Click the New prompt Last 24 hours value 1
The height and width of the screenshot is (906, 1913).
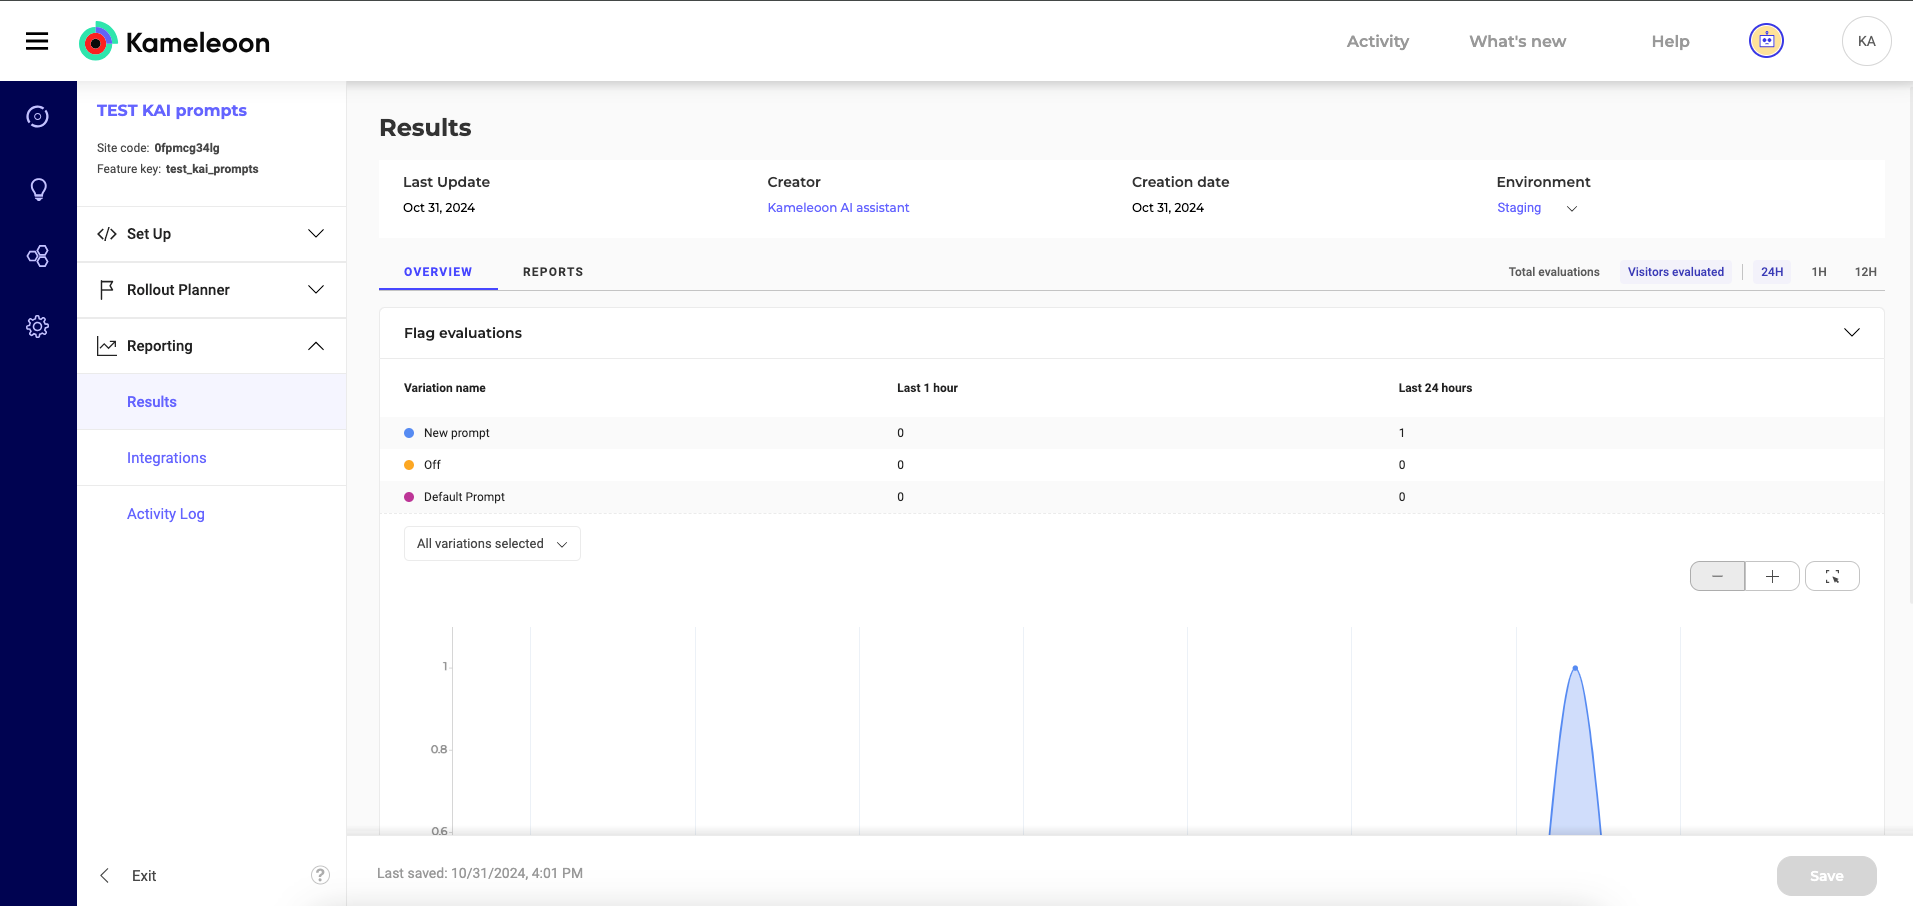pos(1402,433)
